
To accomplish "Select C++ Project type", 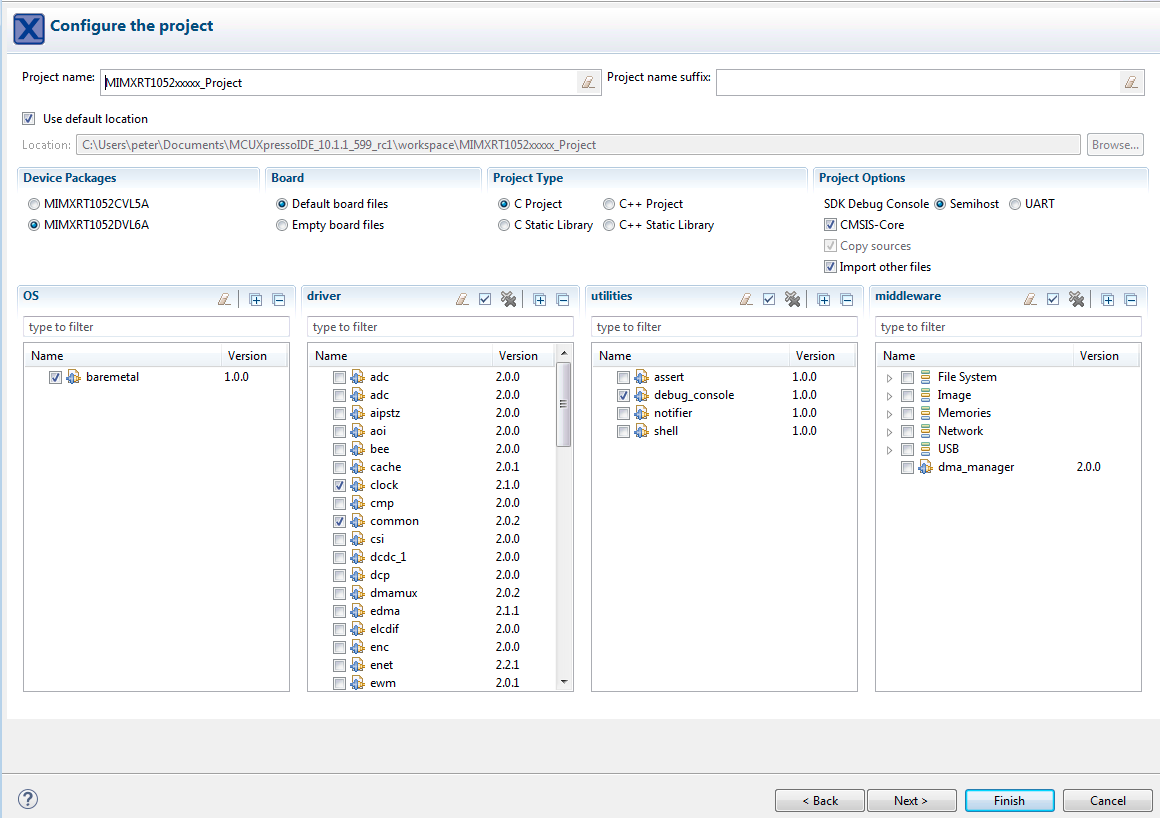I will 609,204.
